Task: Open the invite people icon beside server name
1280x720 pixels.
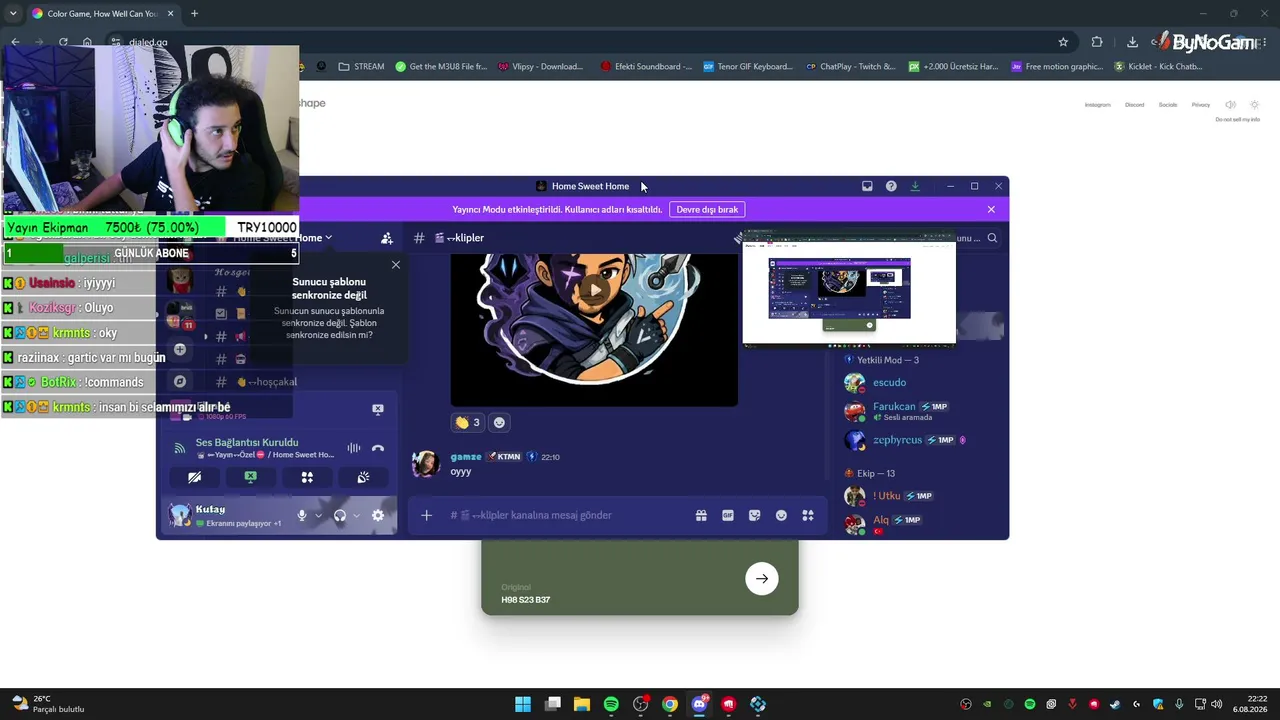Action: point(387,238)
